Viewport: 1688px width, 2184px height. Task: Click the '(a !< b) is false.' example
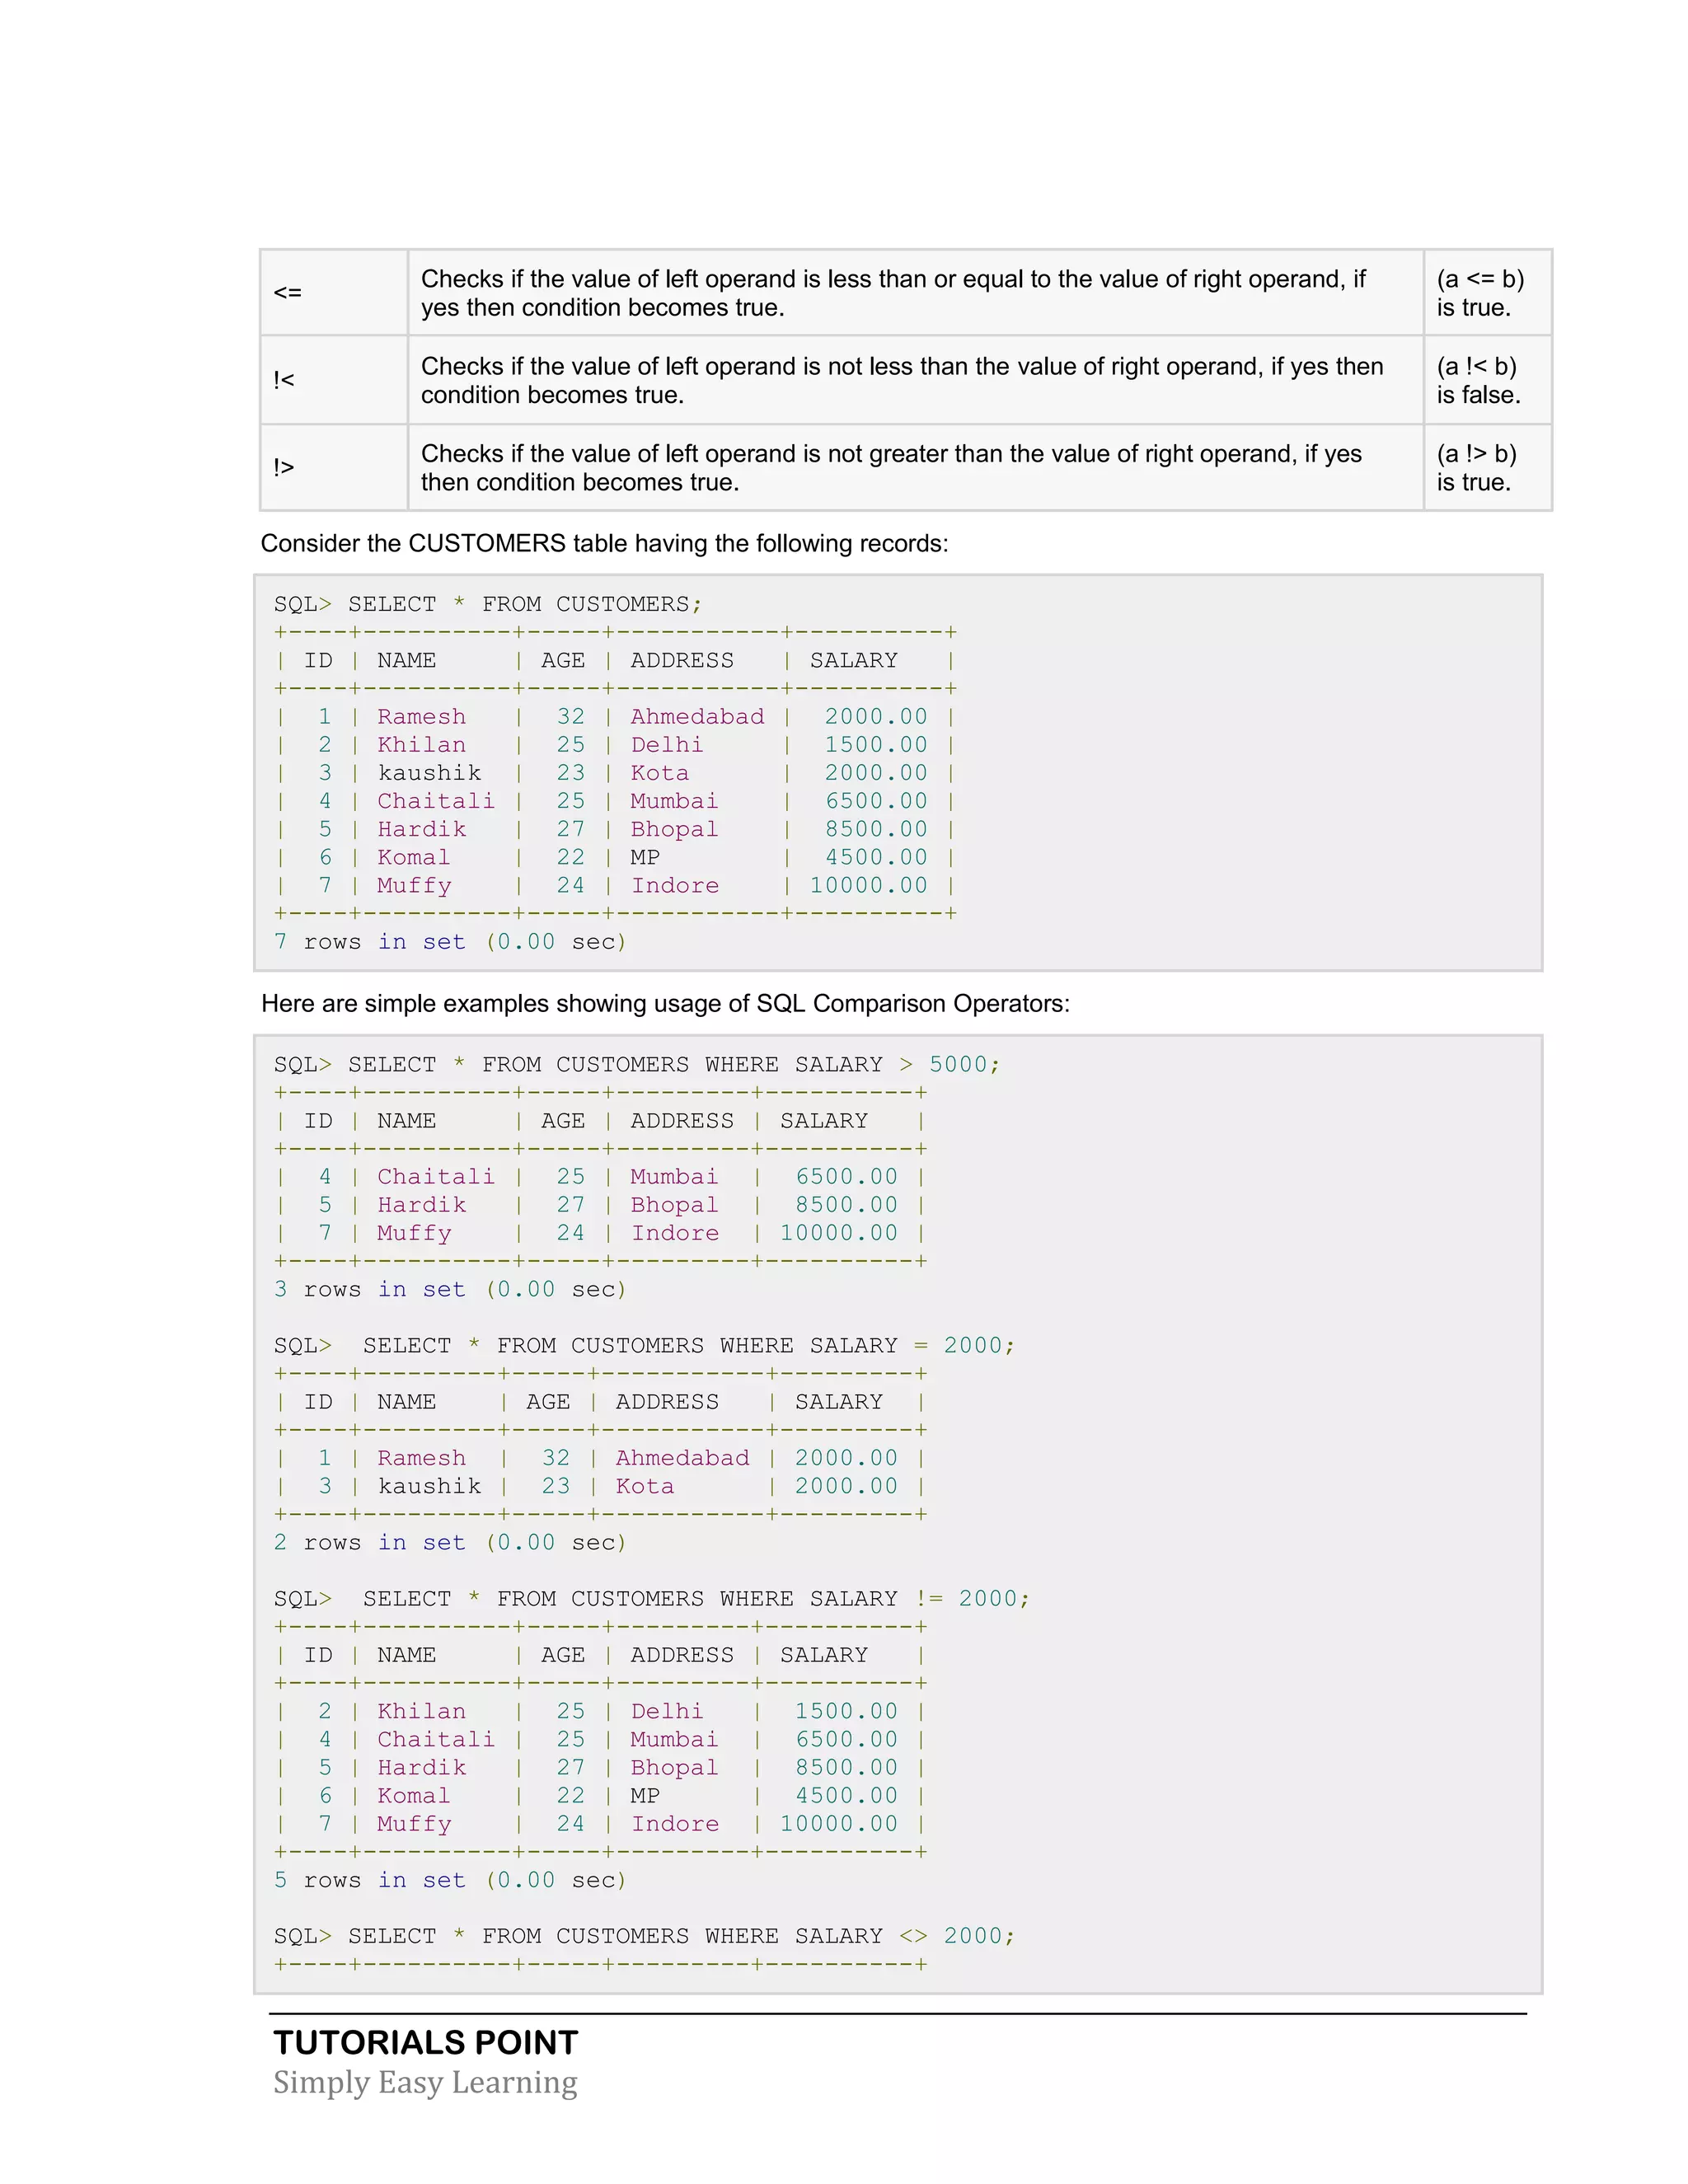(x=1487, y=380)
